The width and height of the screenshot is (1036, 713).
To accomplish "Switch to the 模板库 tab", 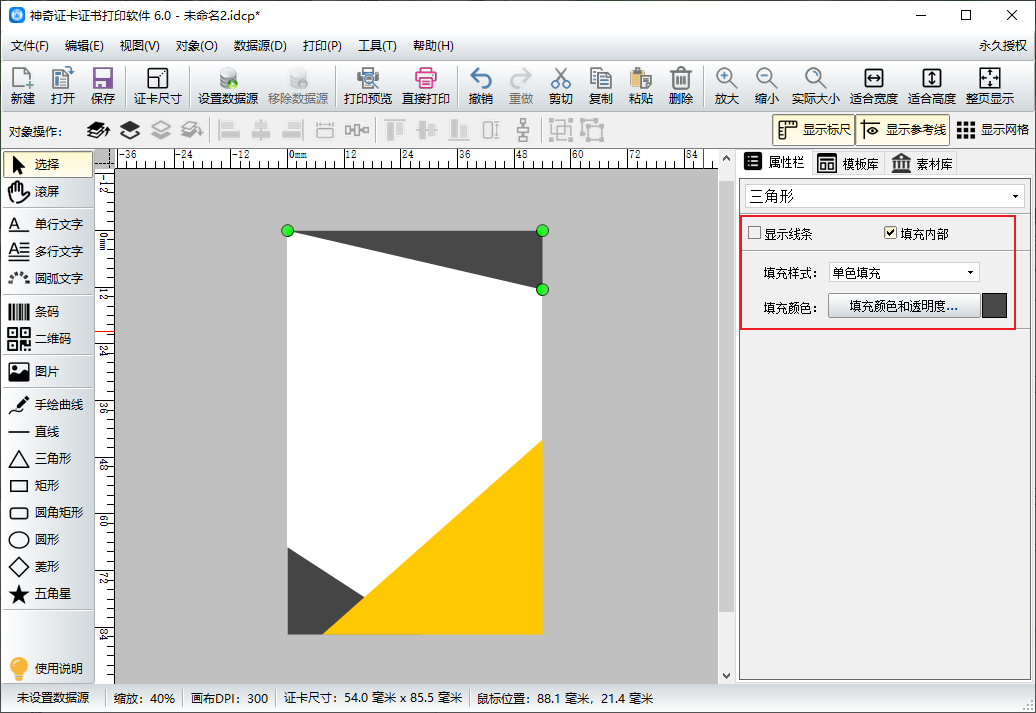I will 848,164.
